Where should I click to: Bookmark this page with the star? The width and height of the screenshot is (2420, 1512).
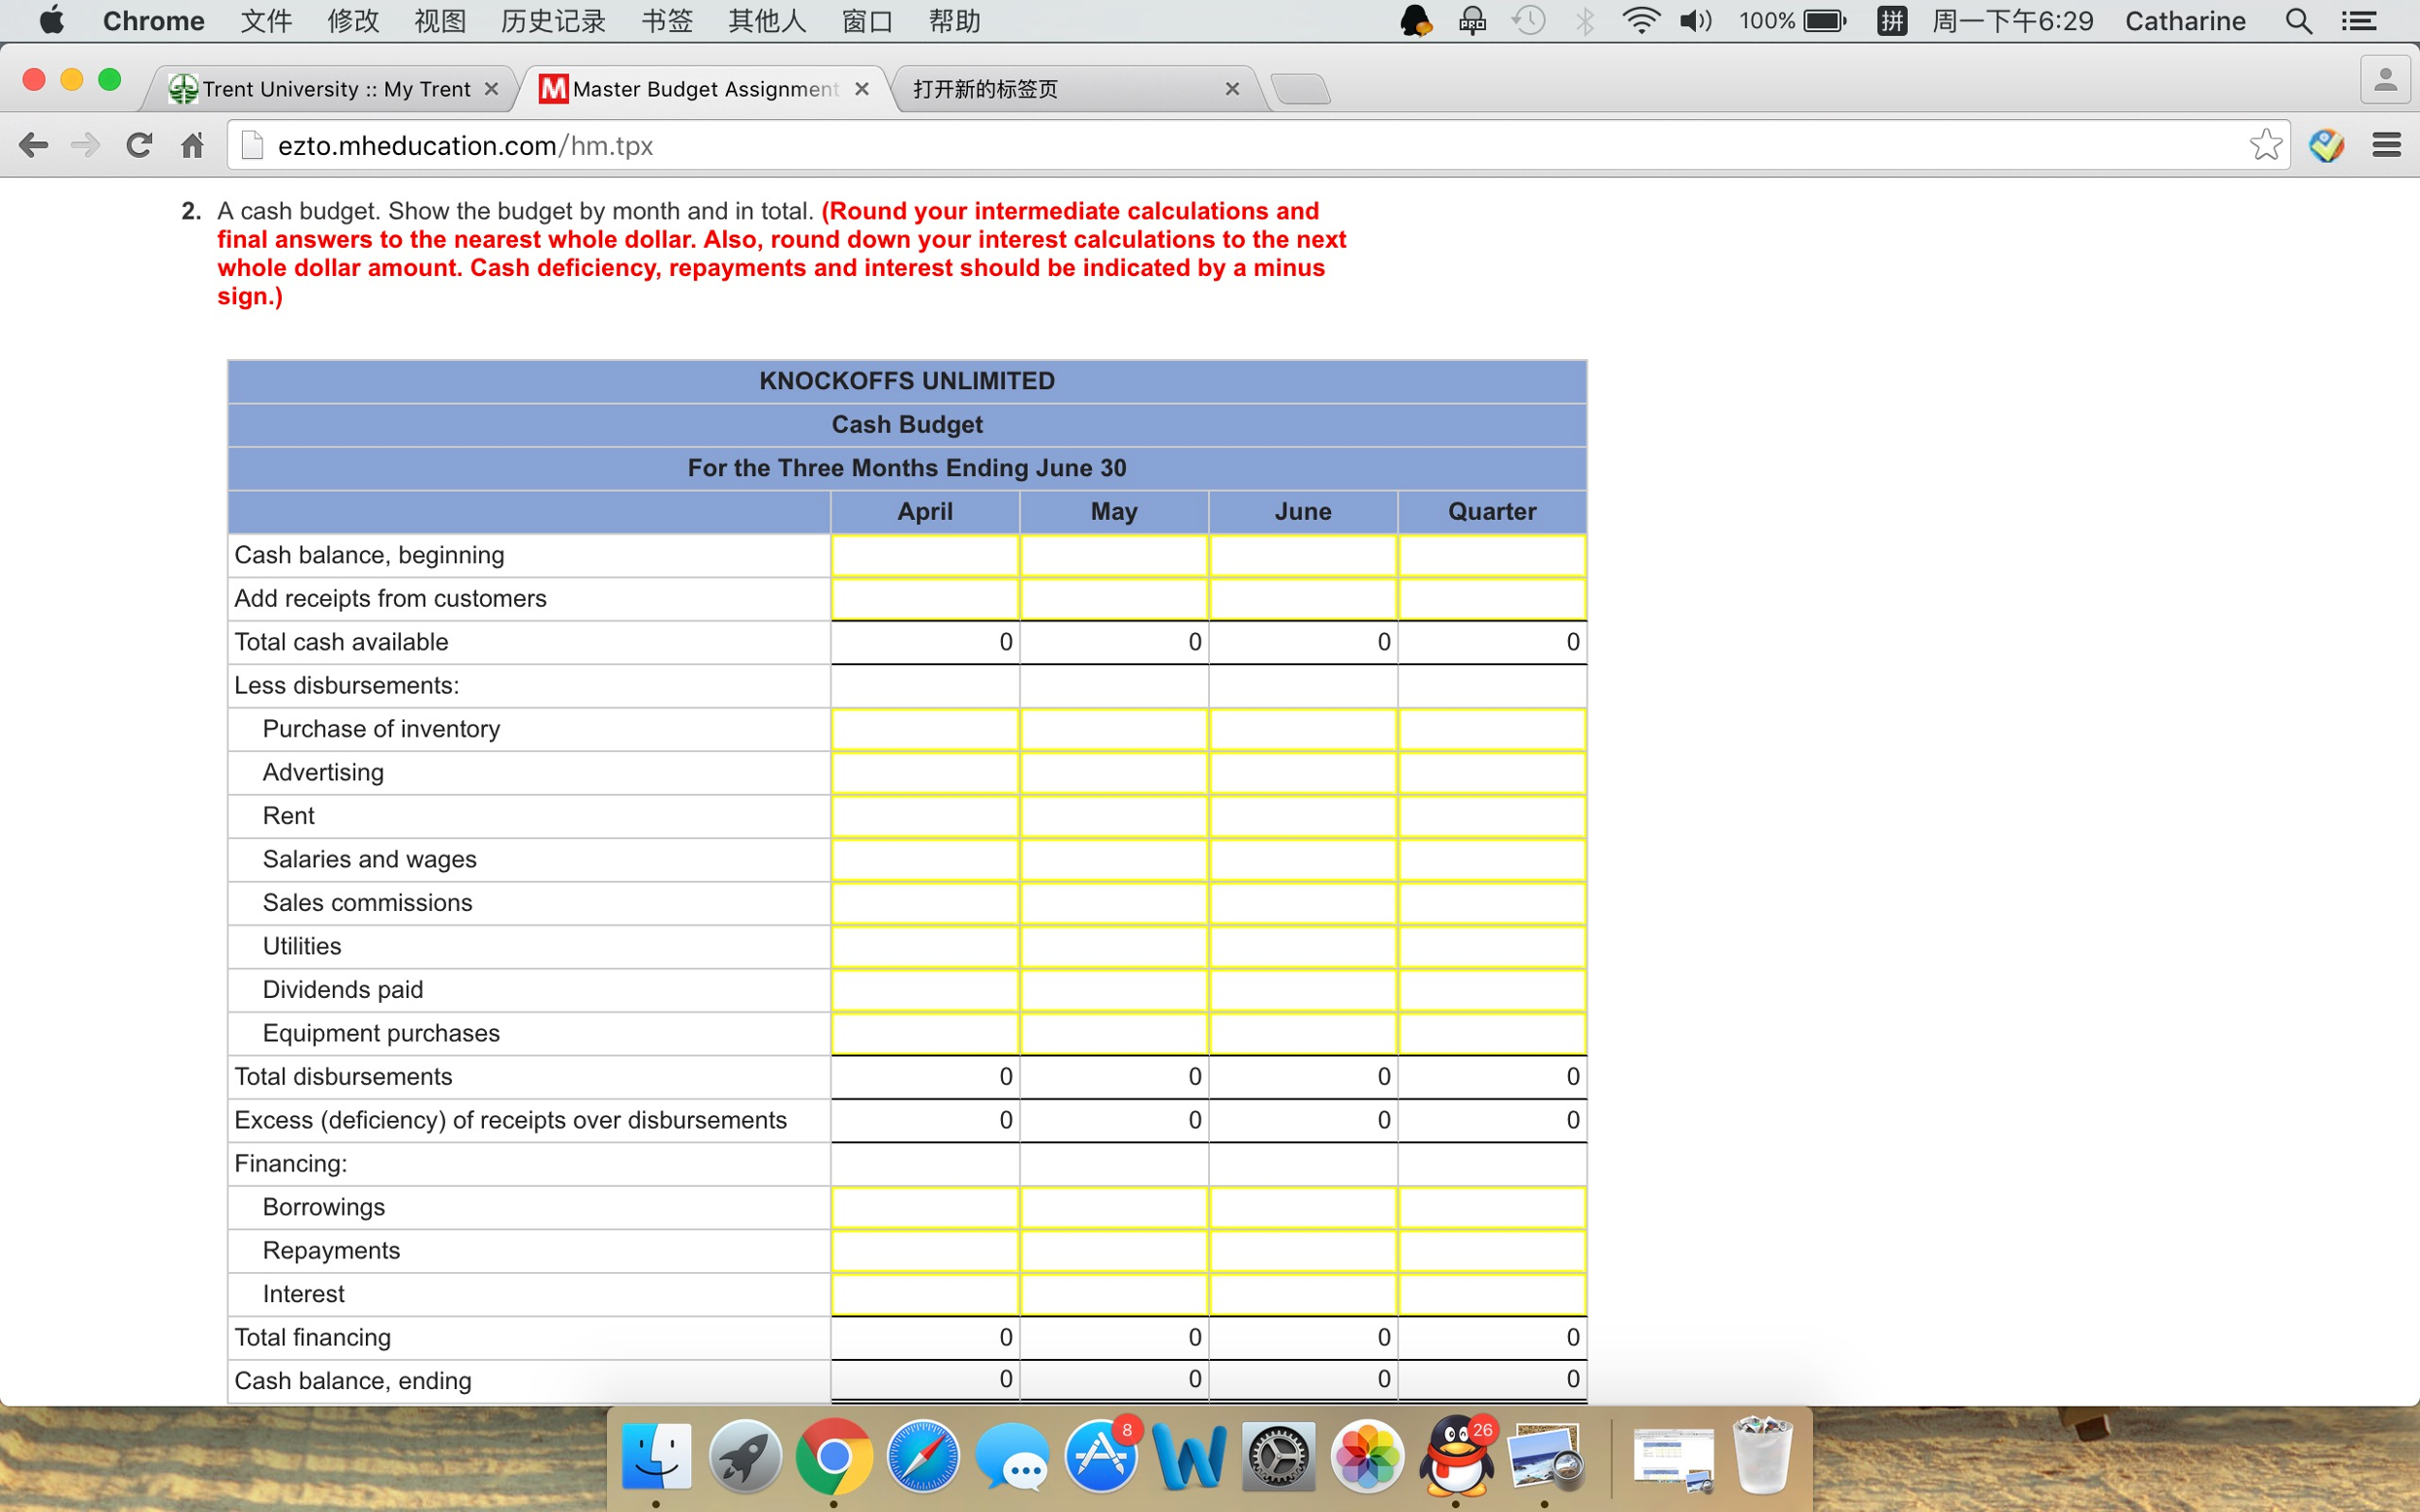point(2266,145)
